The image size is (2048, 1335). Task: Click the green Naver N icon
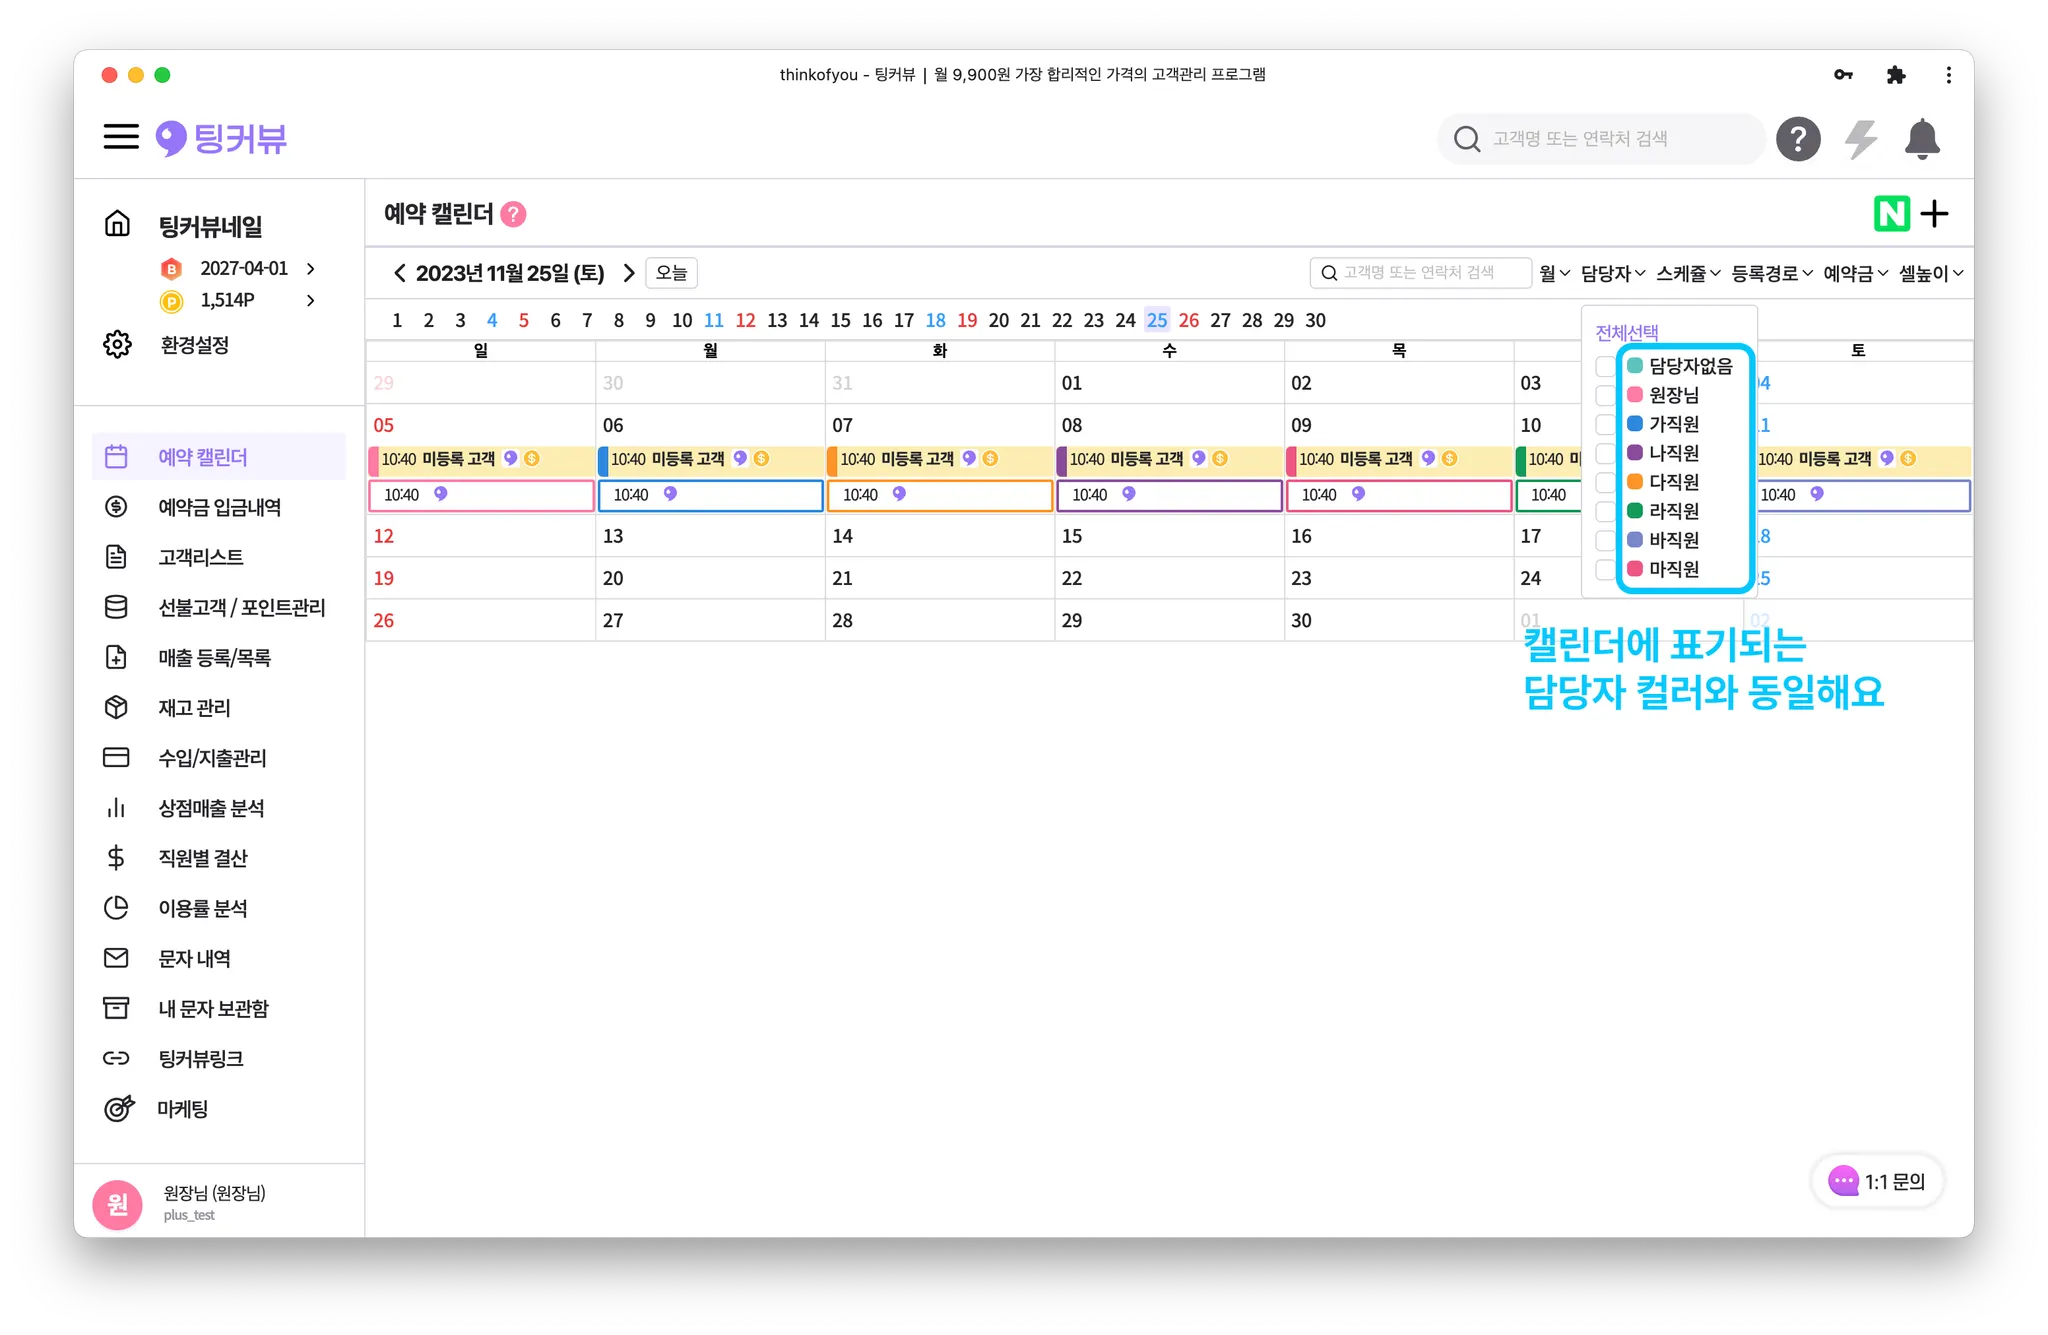click(1891, 213)
